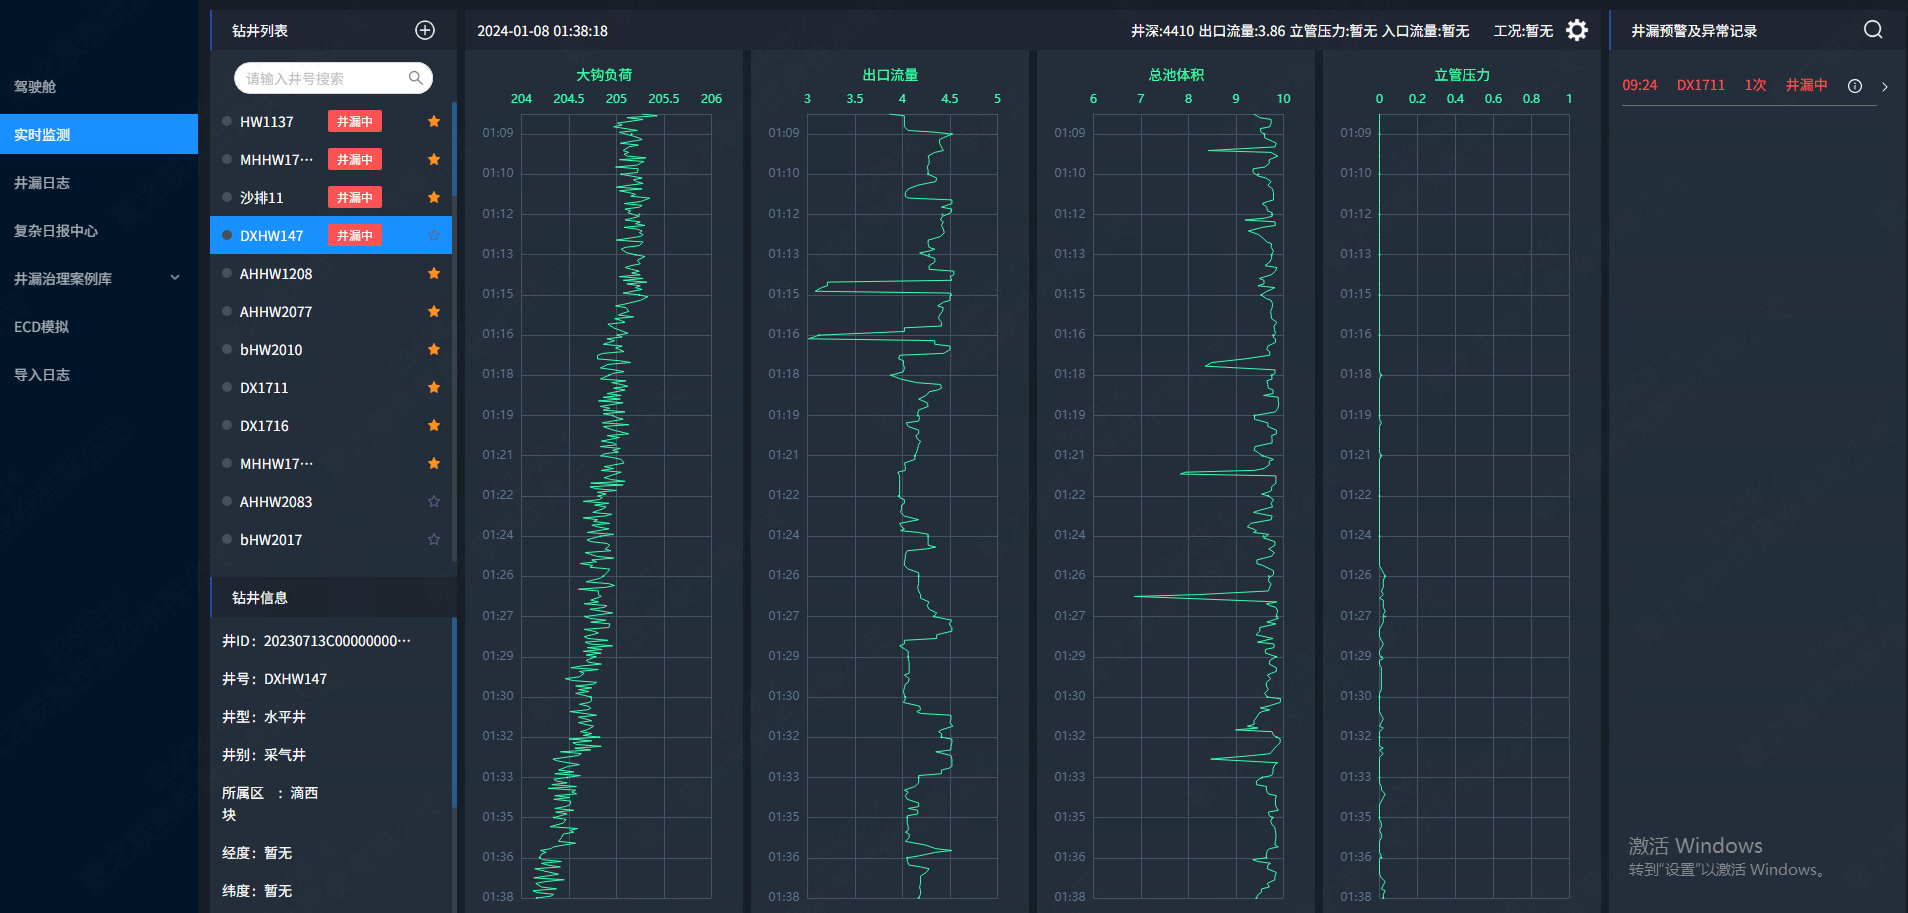The width and height of the screenshot is (1908, 913).
Task: Open info icon for DX1711 alarm record
Action: 1855,86
